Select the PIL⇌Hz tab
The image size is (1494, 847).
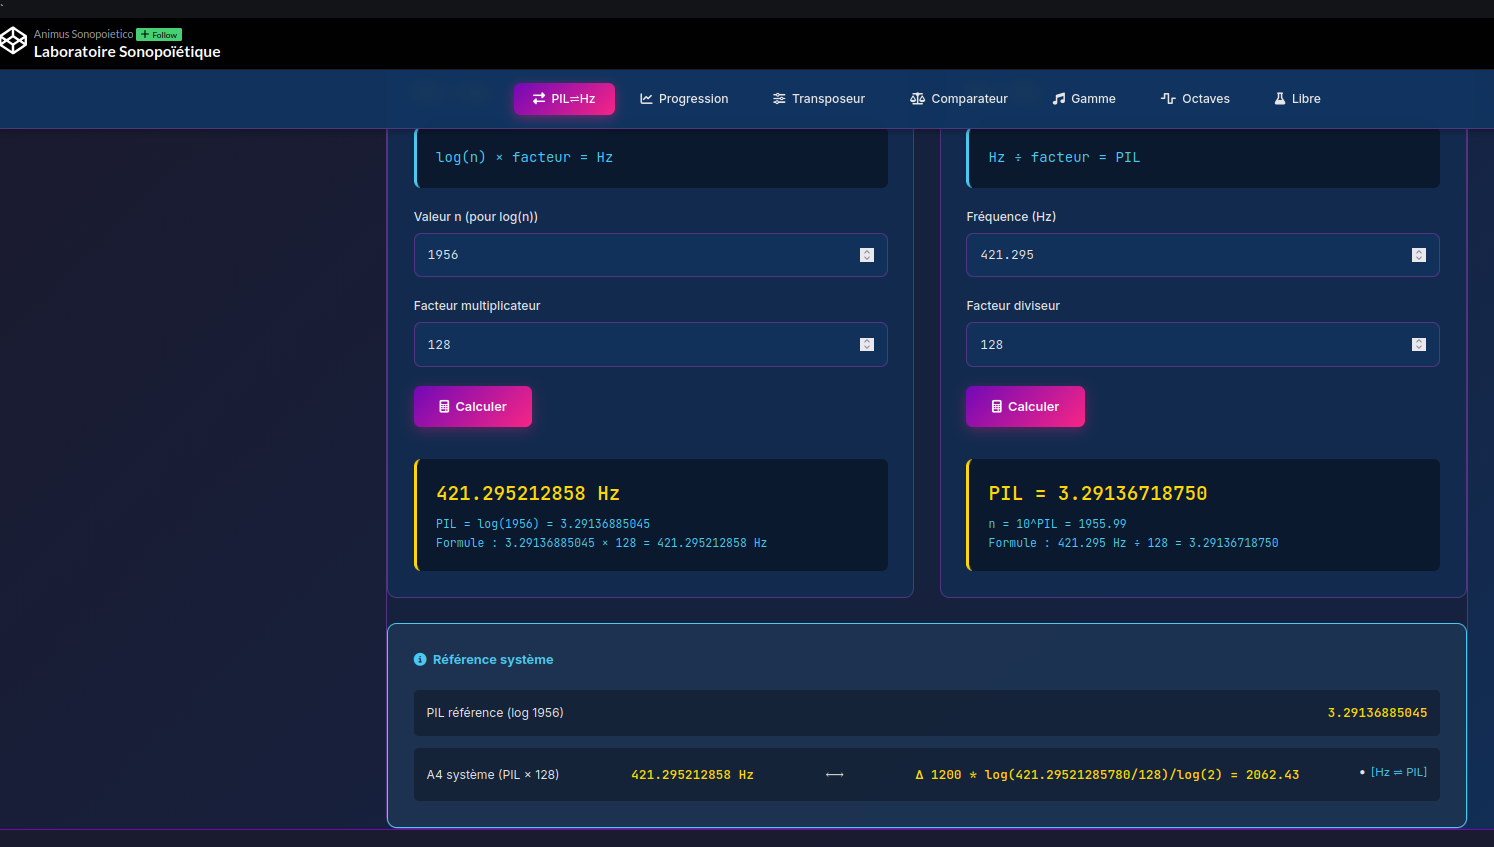[x=564, y=99]
